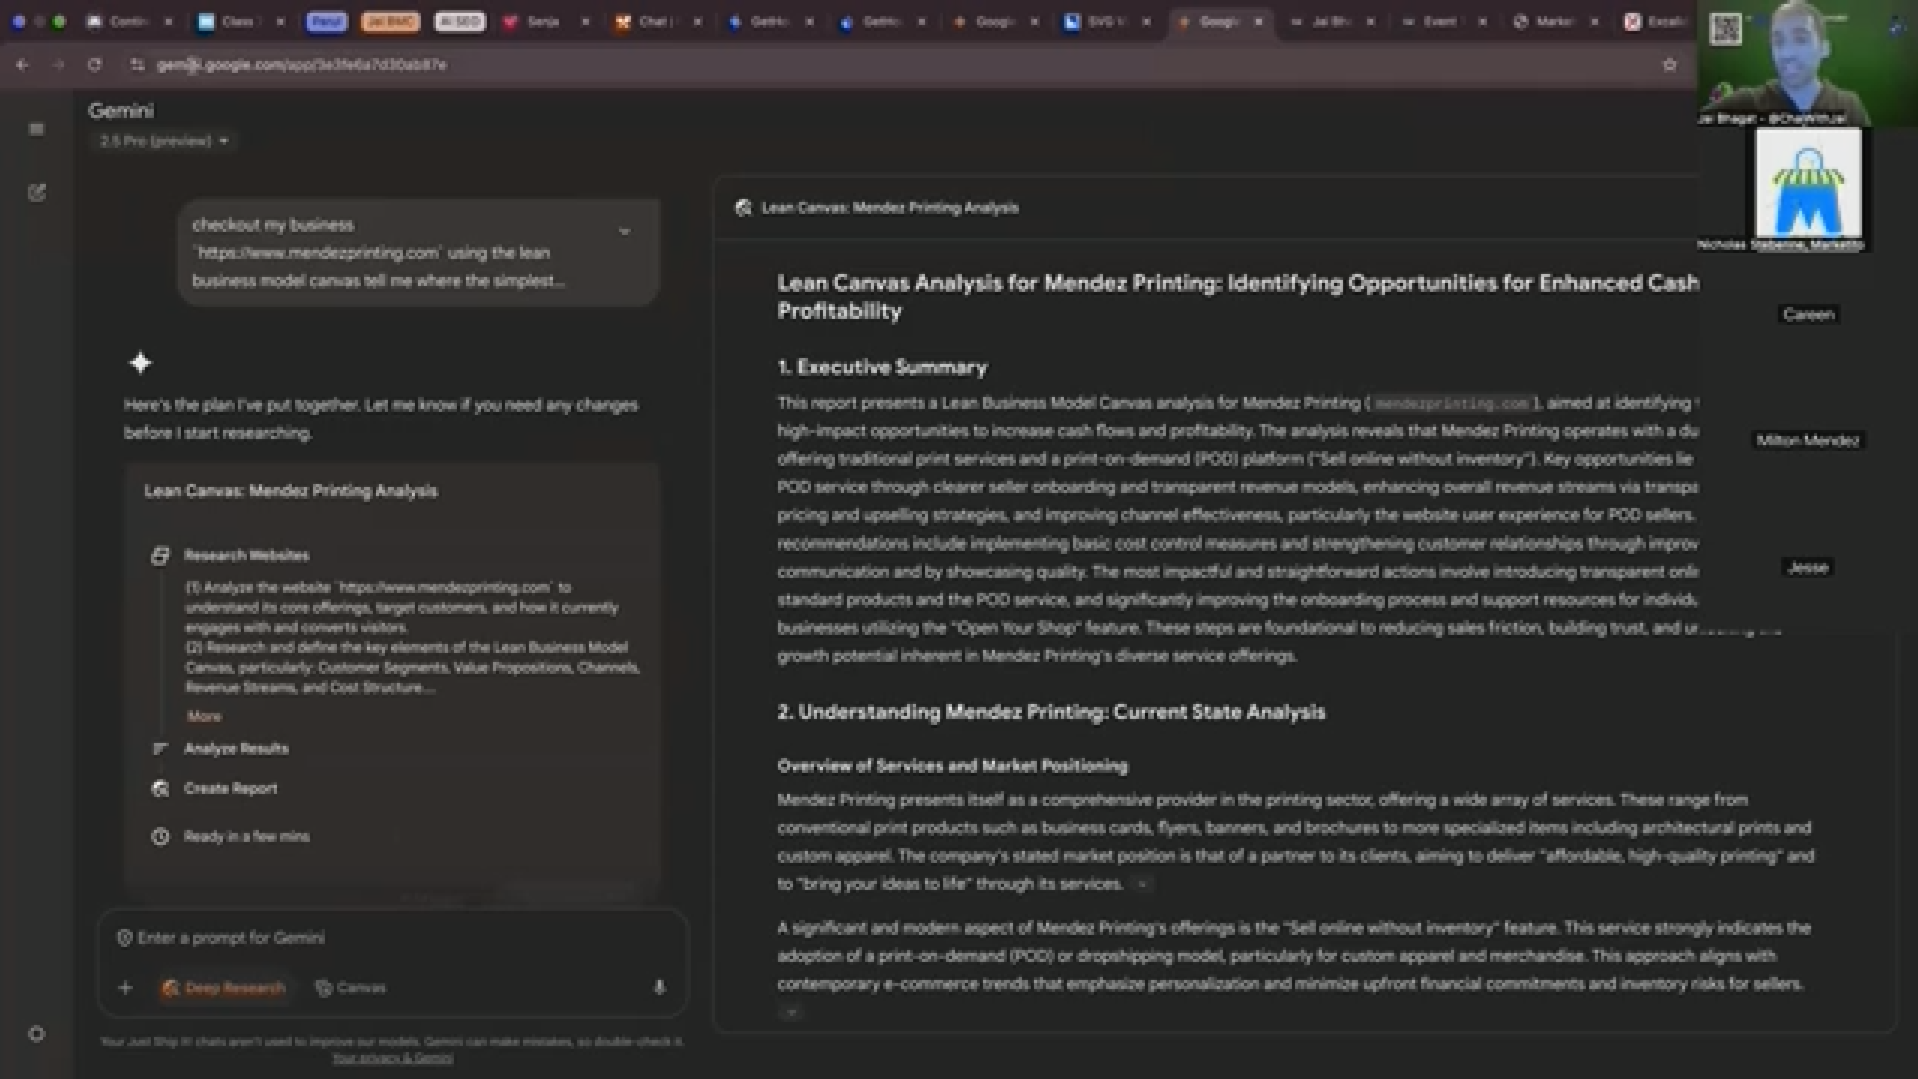This screenshot has height=1079, width=1918.
Task: Open the 2.5 Pro (preview) model dropdown
Action: (164, 141)
